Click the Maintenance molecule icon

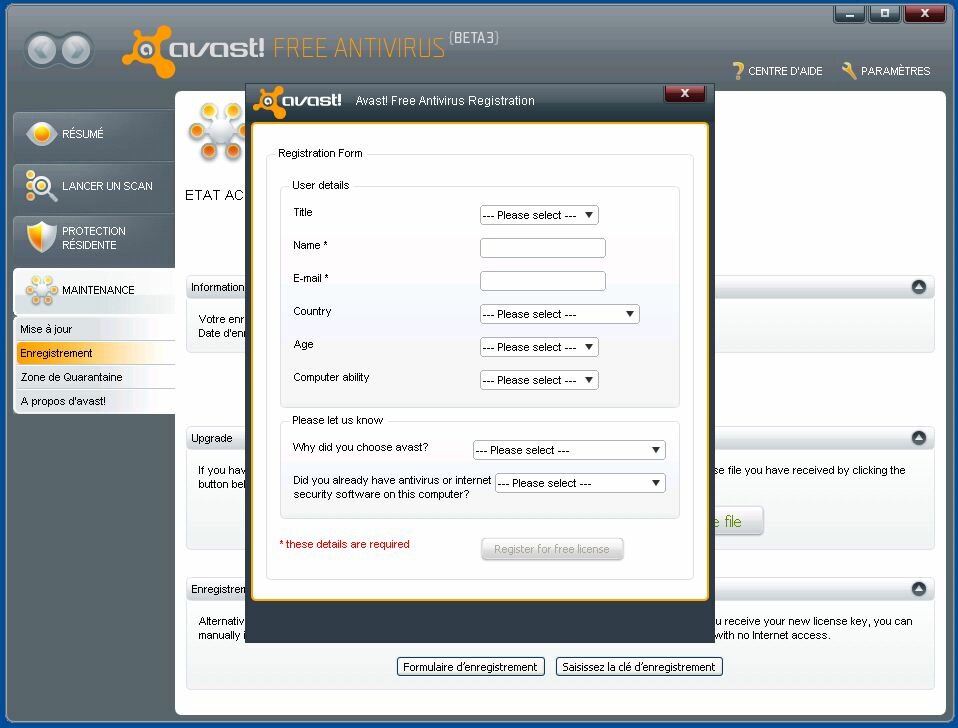coord(42,290)
